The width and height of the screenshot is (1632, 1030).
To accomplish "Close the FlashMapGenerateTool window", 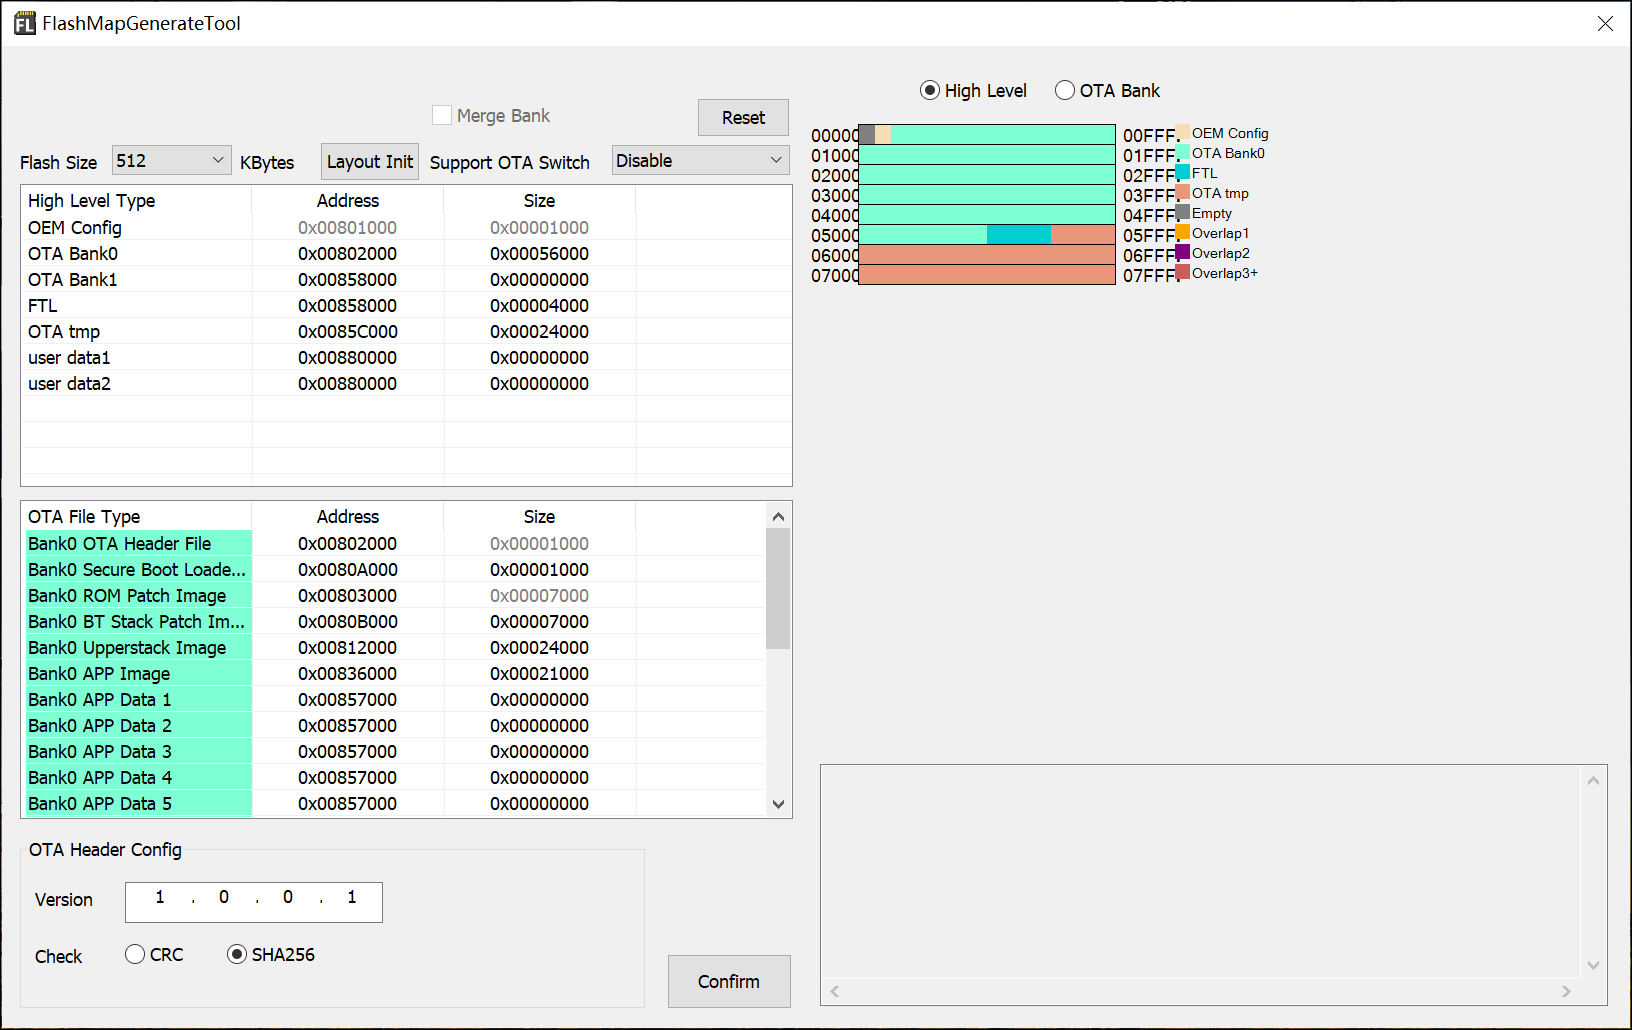I will [x=1605, y=23].
